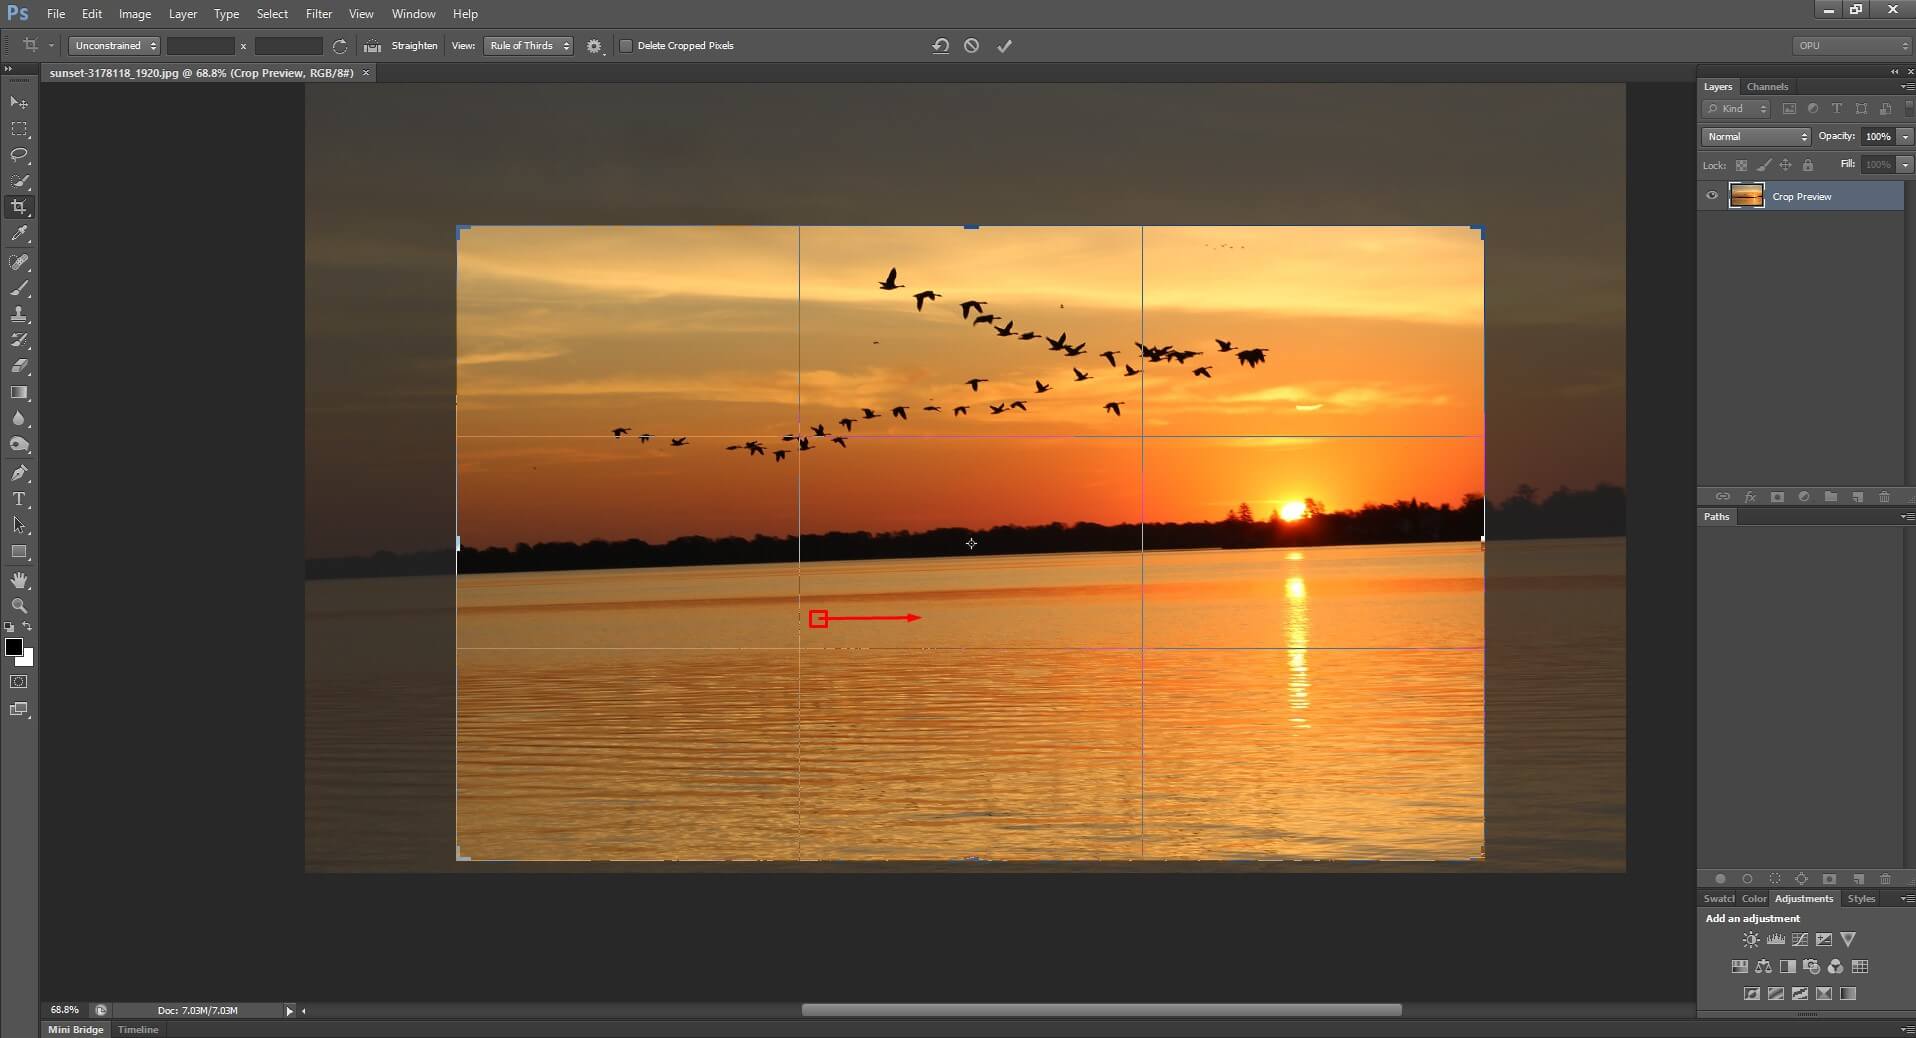The width and height of the screenshot is (1916, 1038).
Task: Switch to the Channels tab
Action: tap(1767, 87)
